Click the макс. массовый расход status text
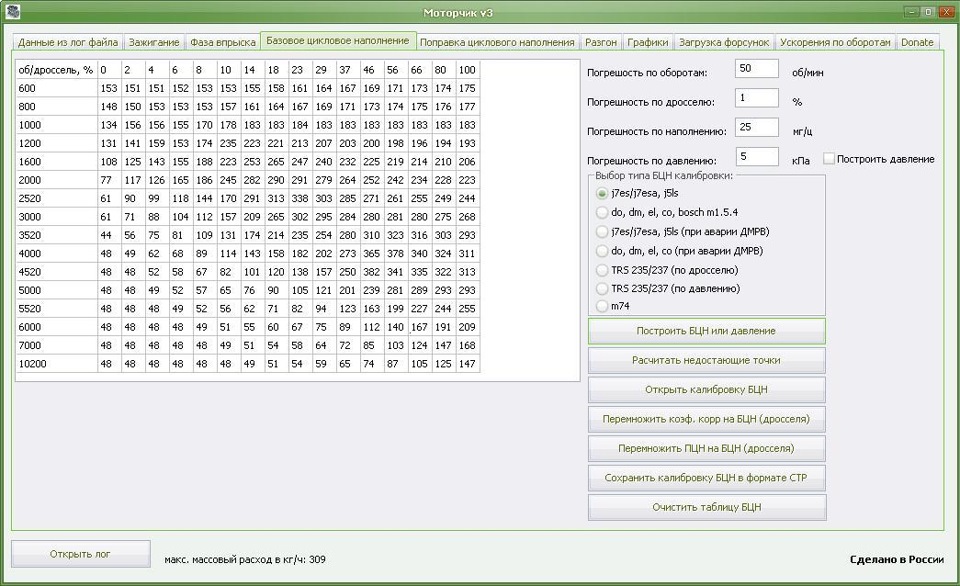The width and height of the screenshot is (960, 586). click(245, 559)
